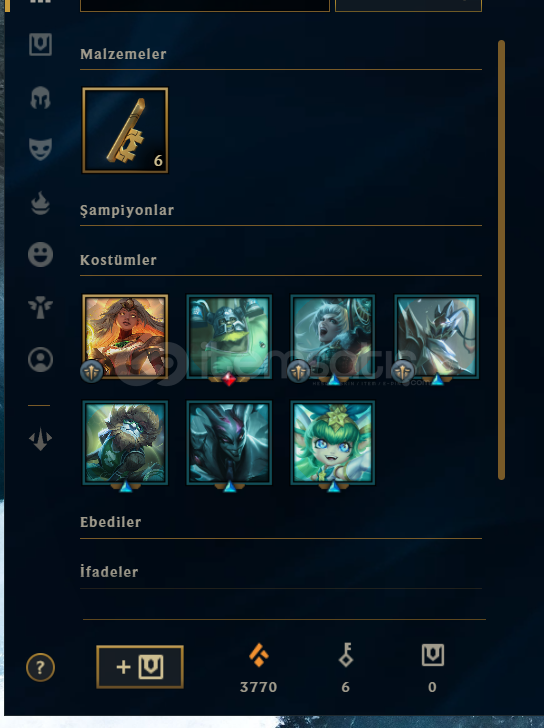Screen dimensions: 544x728
Task: Select the emotes smiley face icon
Action: [x=40, y=254]
